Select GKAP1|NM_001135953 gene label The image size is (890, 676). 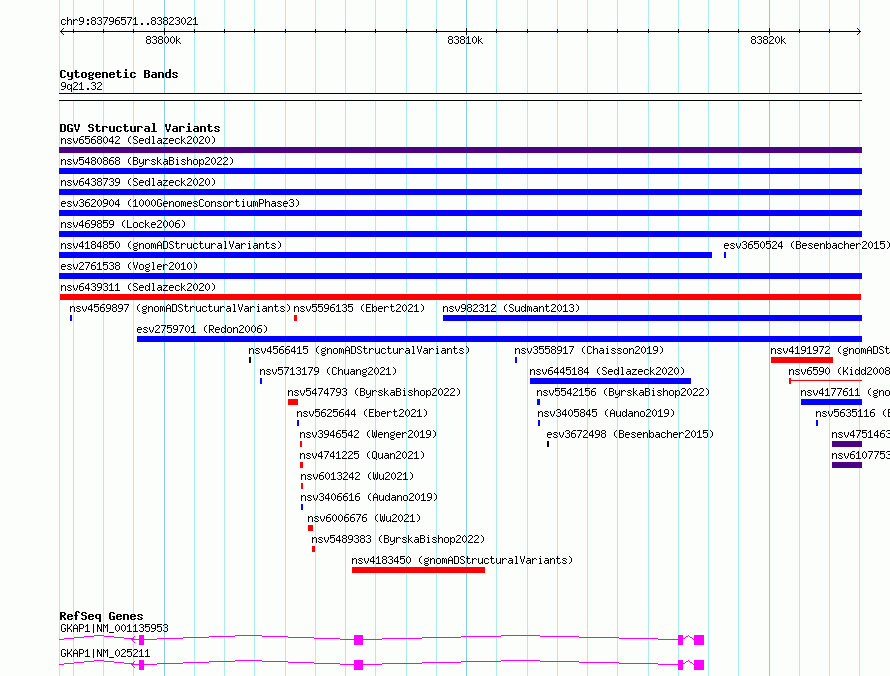coord(114,628)
